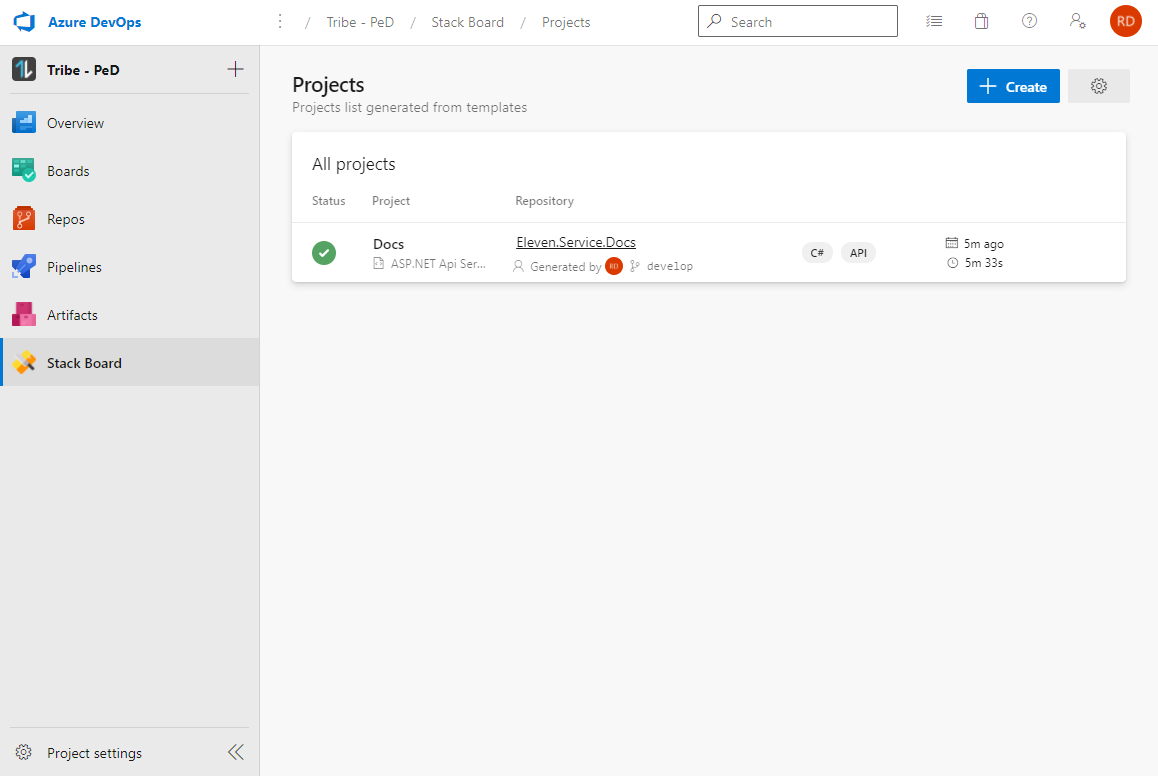Open the Eleven.Service.Docs repository link
The image size is (1158, 776).
(x=576, y=242)
